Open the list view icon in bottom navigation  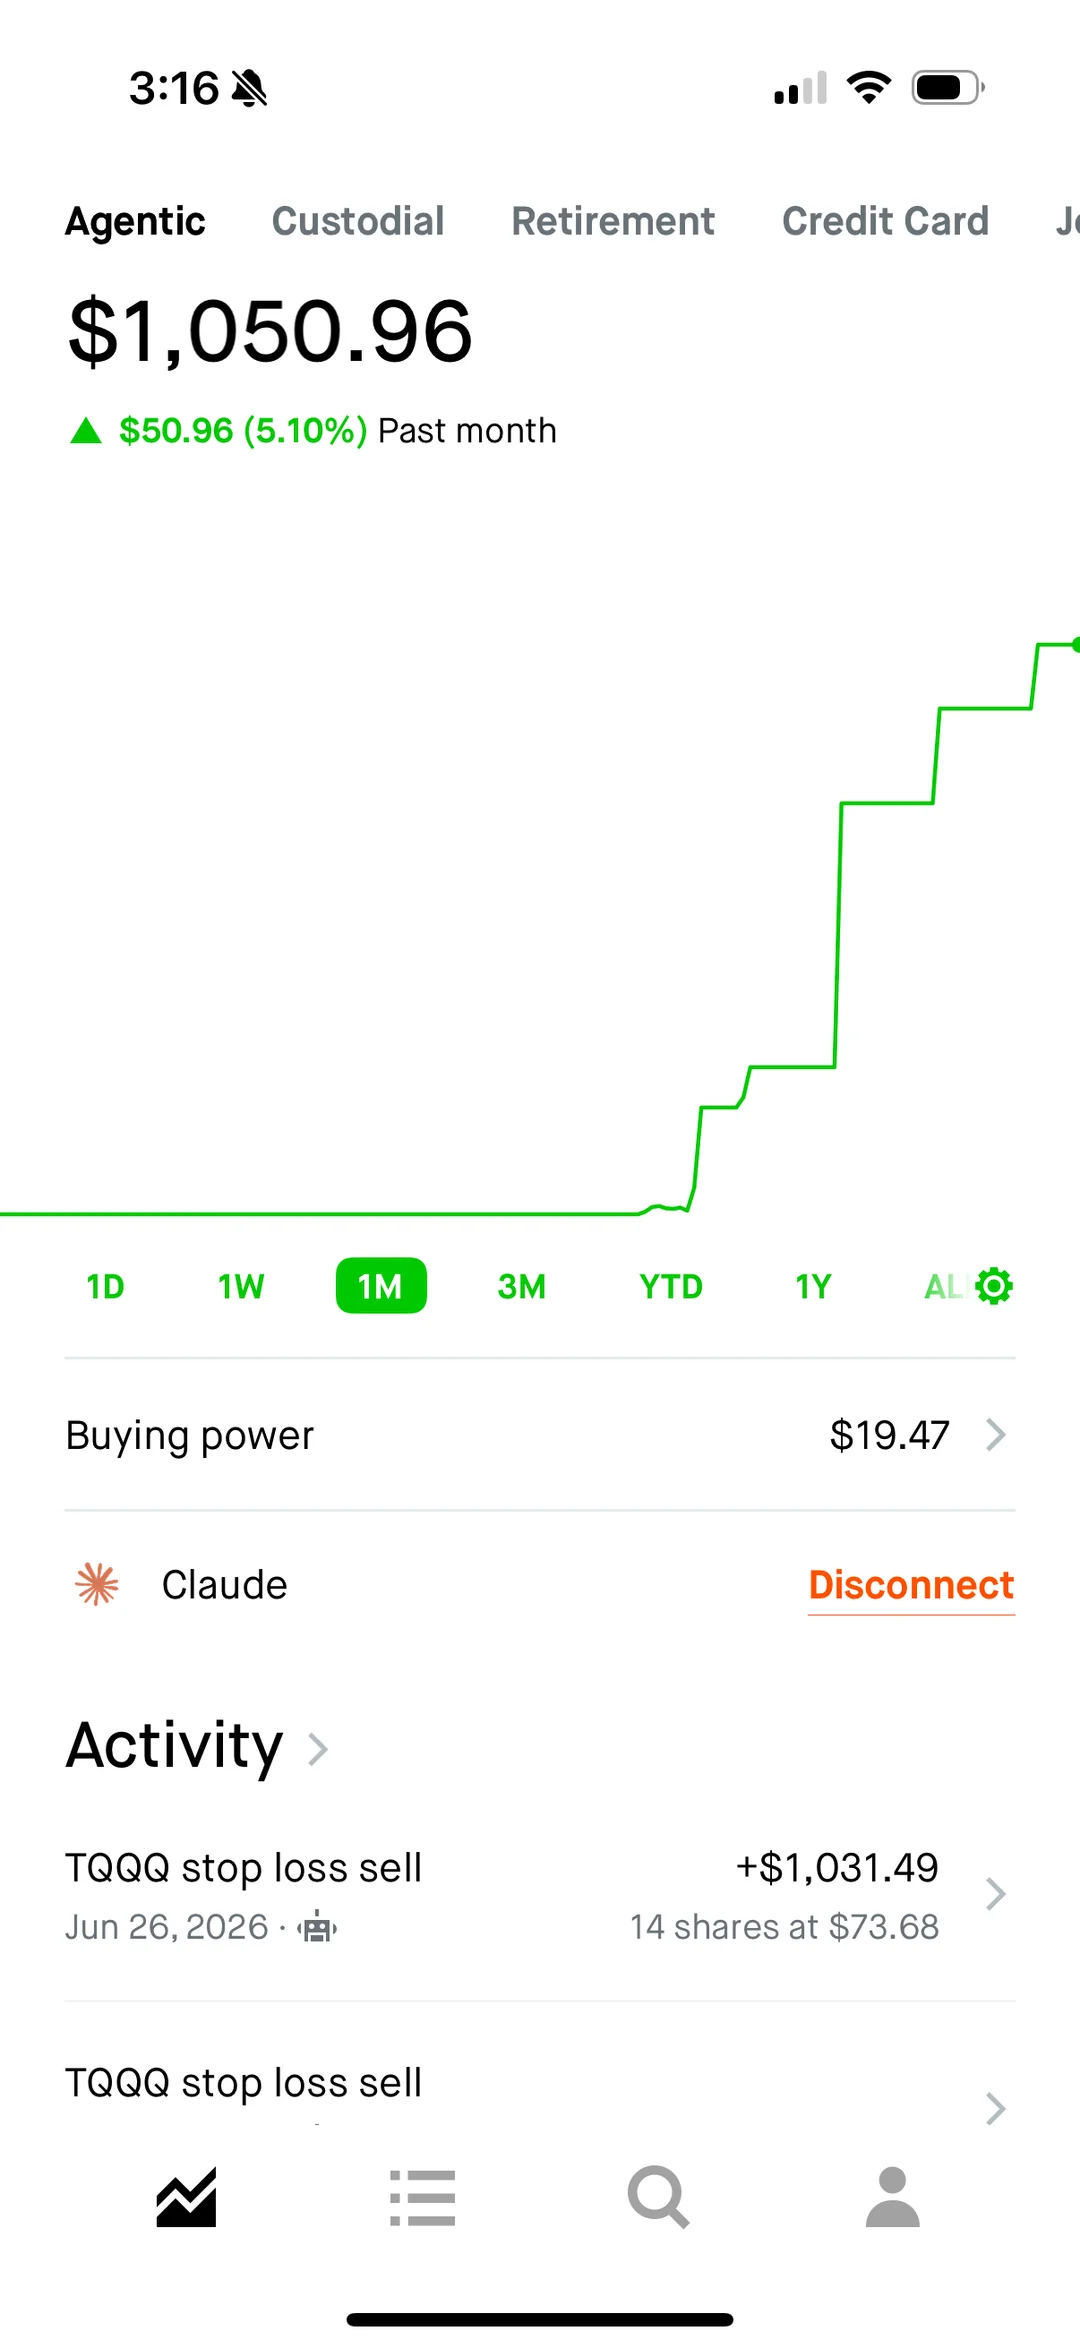point(422,2197)
